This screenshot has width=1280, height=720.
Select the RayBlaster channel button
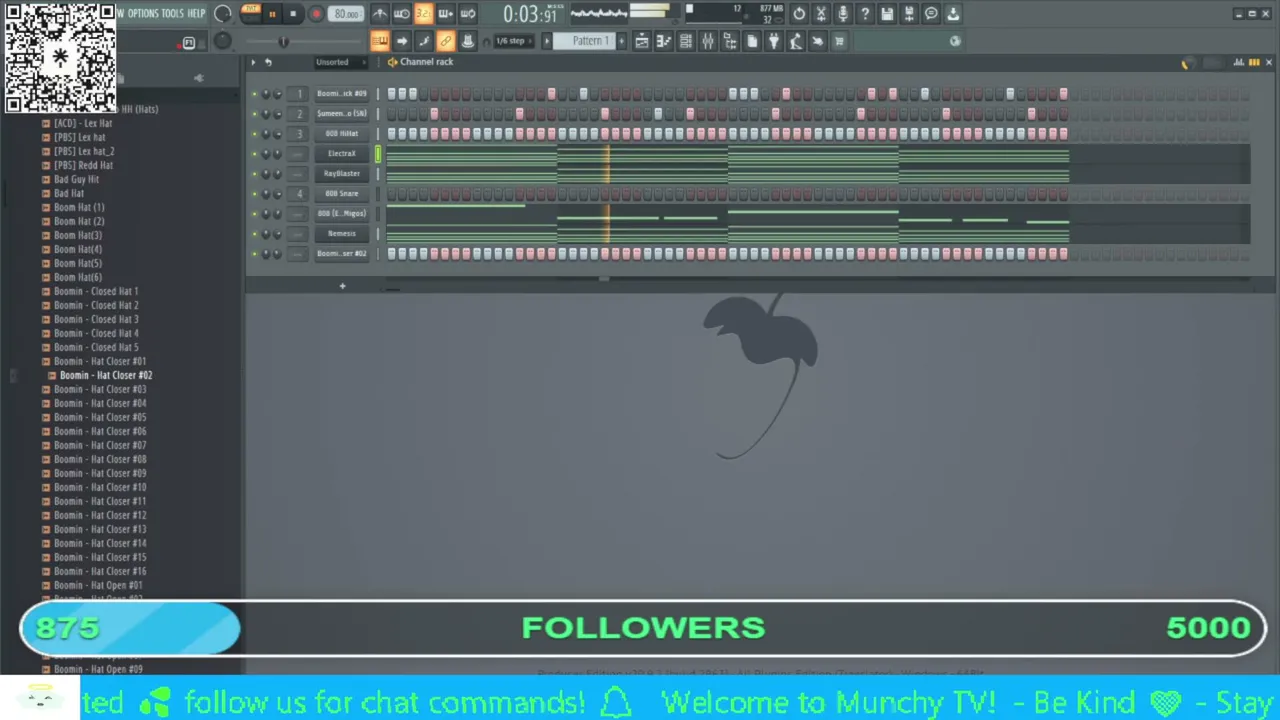(x=341, y=174)
